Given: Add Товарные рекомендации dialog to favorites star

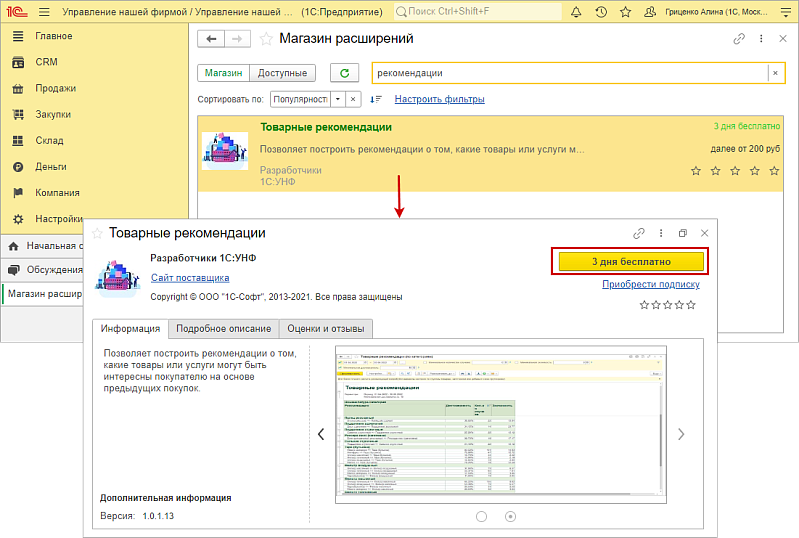Looking at the screenshot, I should (x=98, y=233).
